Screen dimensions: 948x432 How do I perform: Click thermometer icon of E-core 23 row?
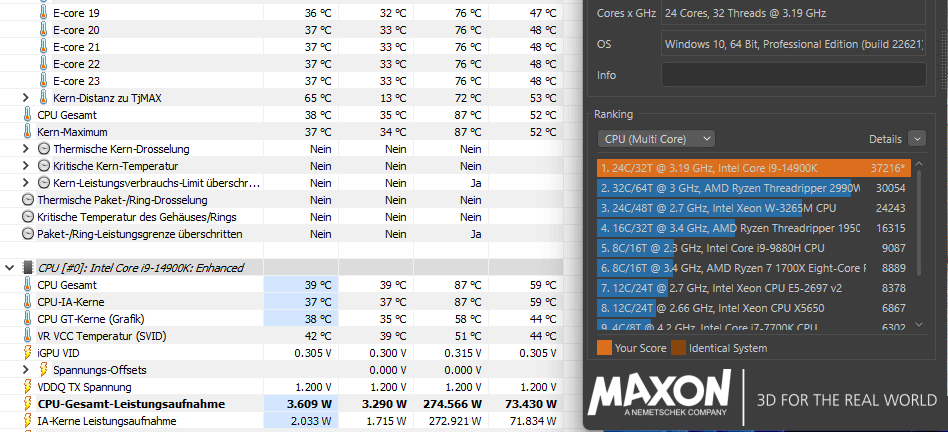point(43,81)
